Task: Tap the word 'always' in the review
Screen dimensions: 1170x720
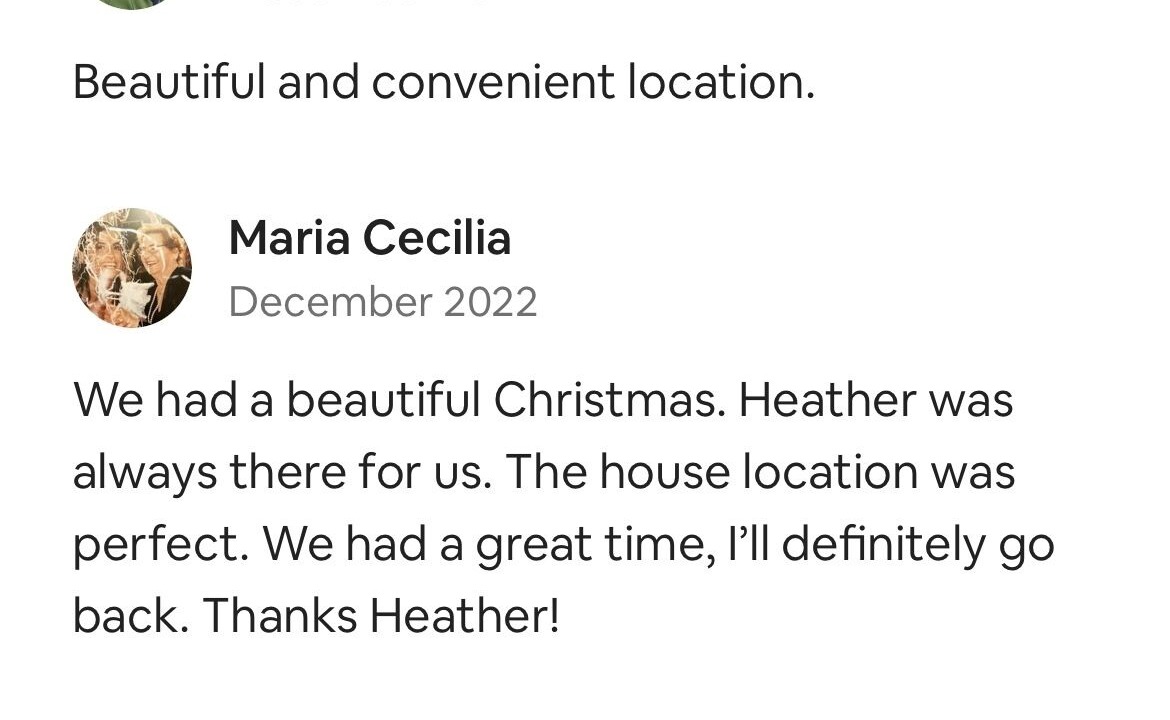Action: pos(144,473)
